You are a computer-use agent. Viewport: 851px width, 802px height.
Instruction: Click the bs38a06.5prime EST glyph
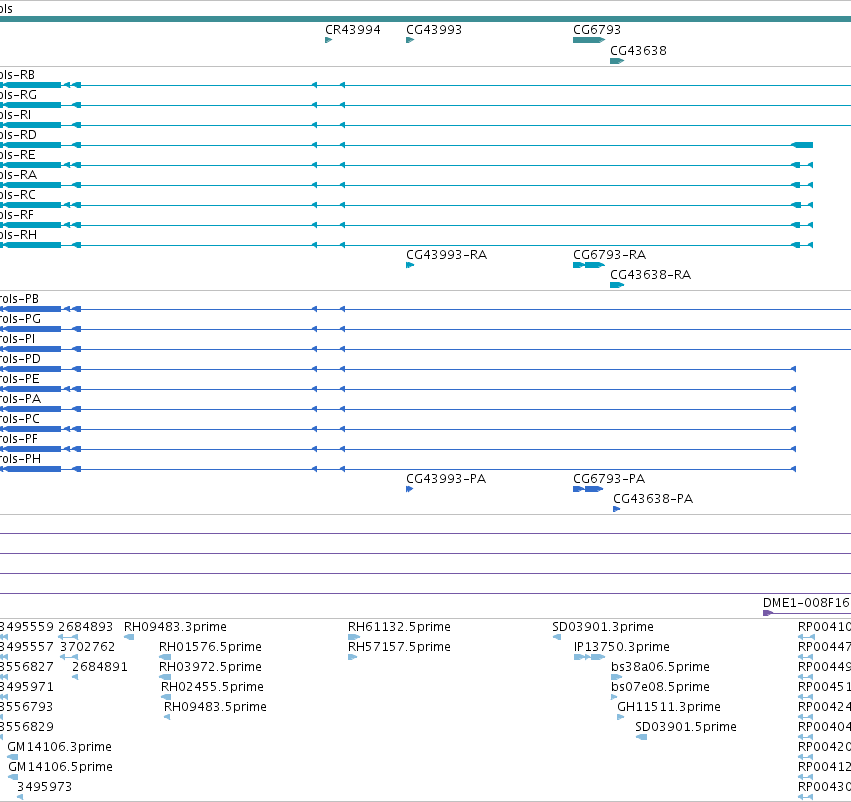(617, 677)
